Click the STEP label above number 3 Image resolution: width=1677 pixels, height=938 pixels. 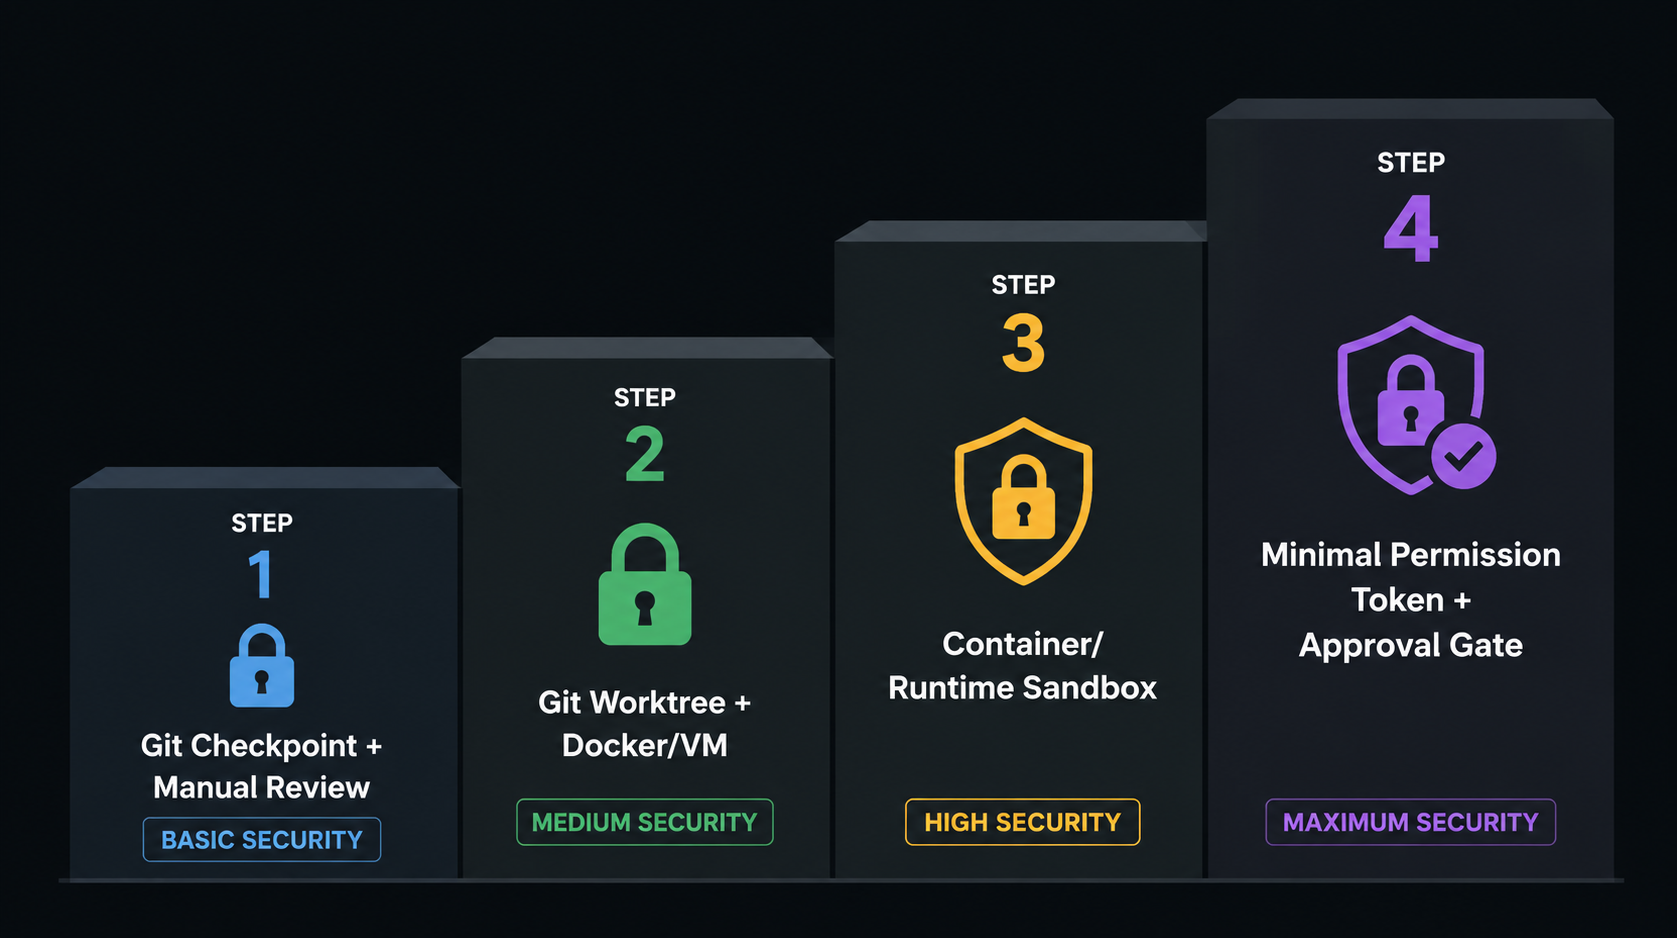[x=1023, y=285]
